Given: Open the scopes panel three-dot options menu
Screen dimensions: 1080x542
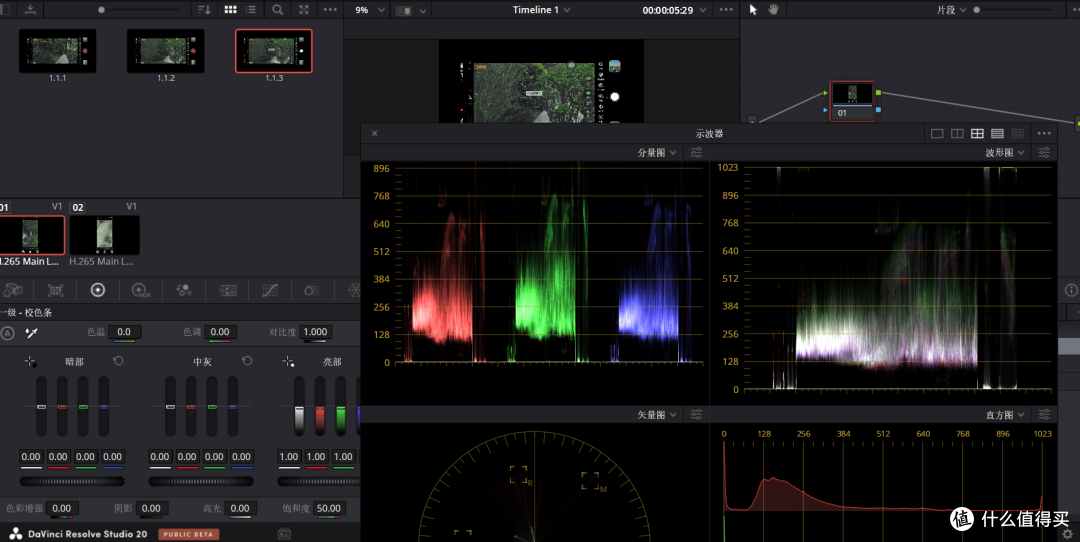Looking at the screenshot, I should pos(1044,134).
